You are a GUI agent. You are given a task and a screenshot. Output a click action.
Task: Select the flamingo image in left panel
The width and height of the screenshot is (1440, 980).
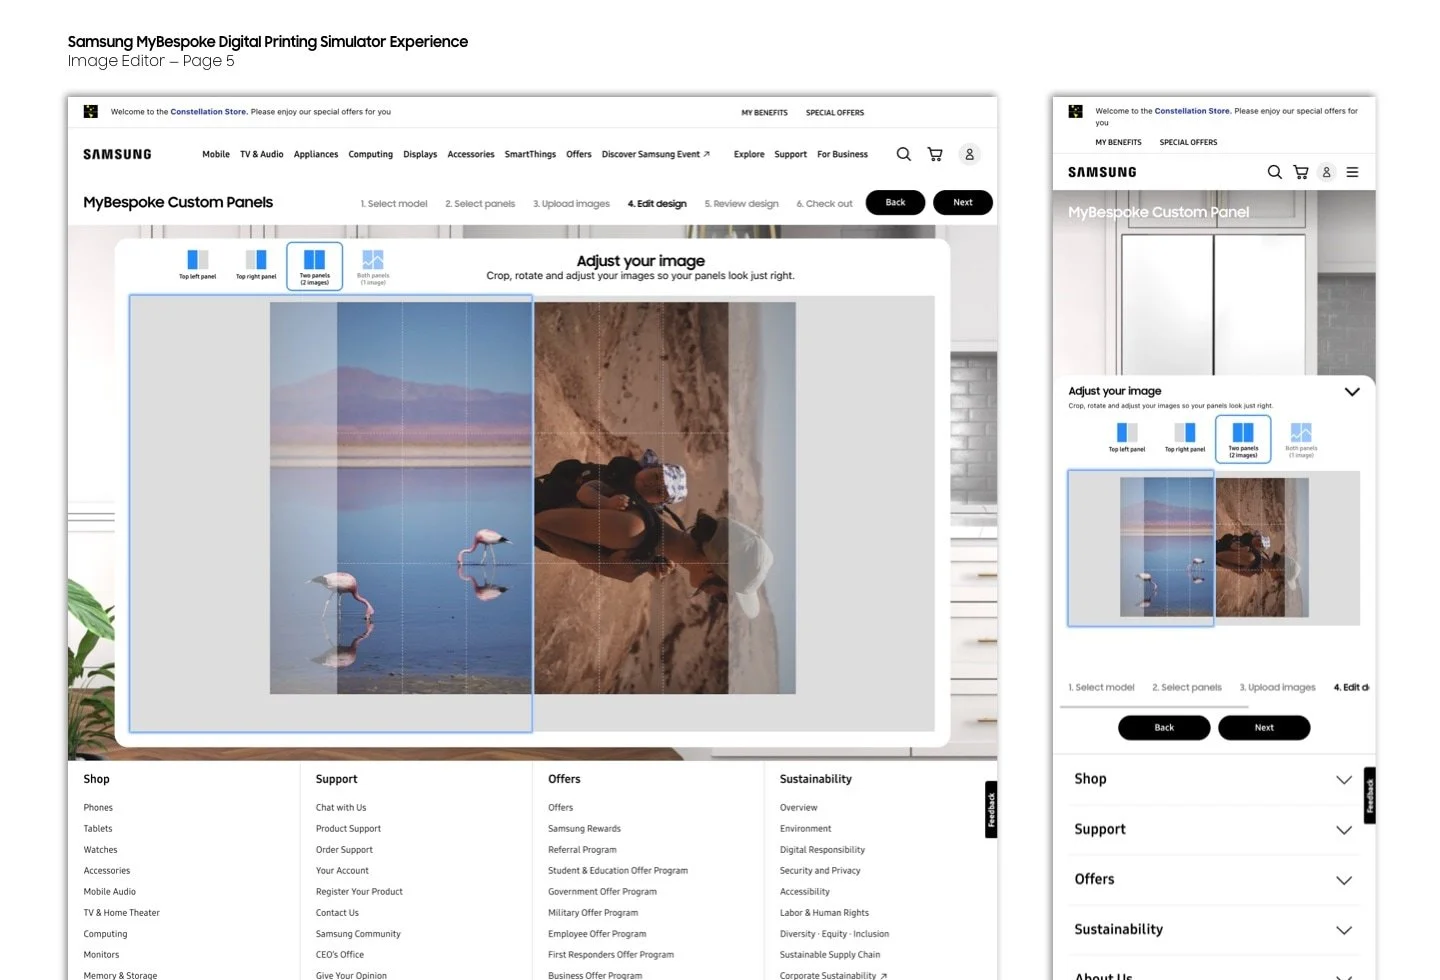pos(401,498)
